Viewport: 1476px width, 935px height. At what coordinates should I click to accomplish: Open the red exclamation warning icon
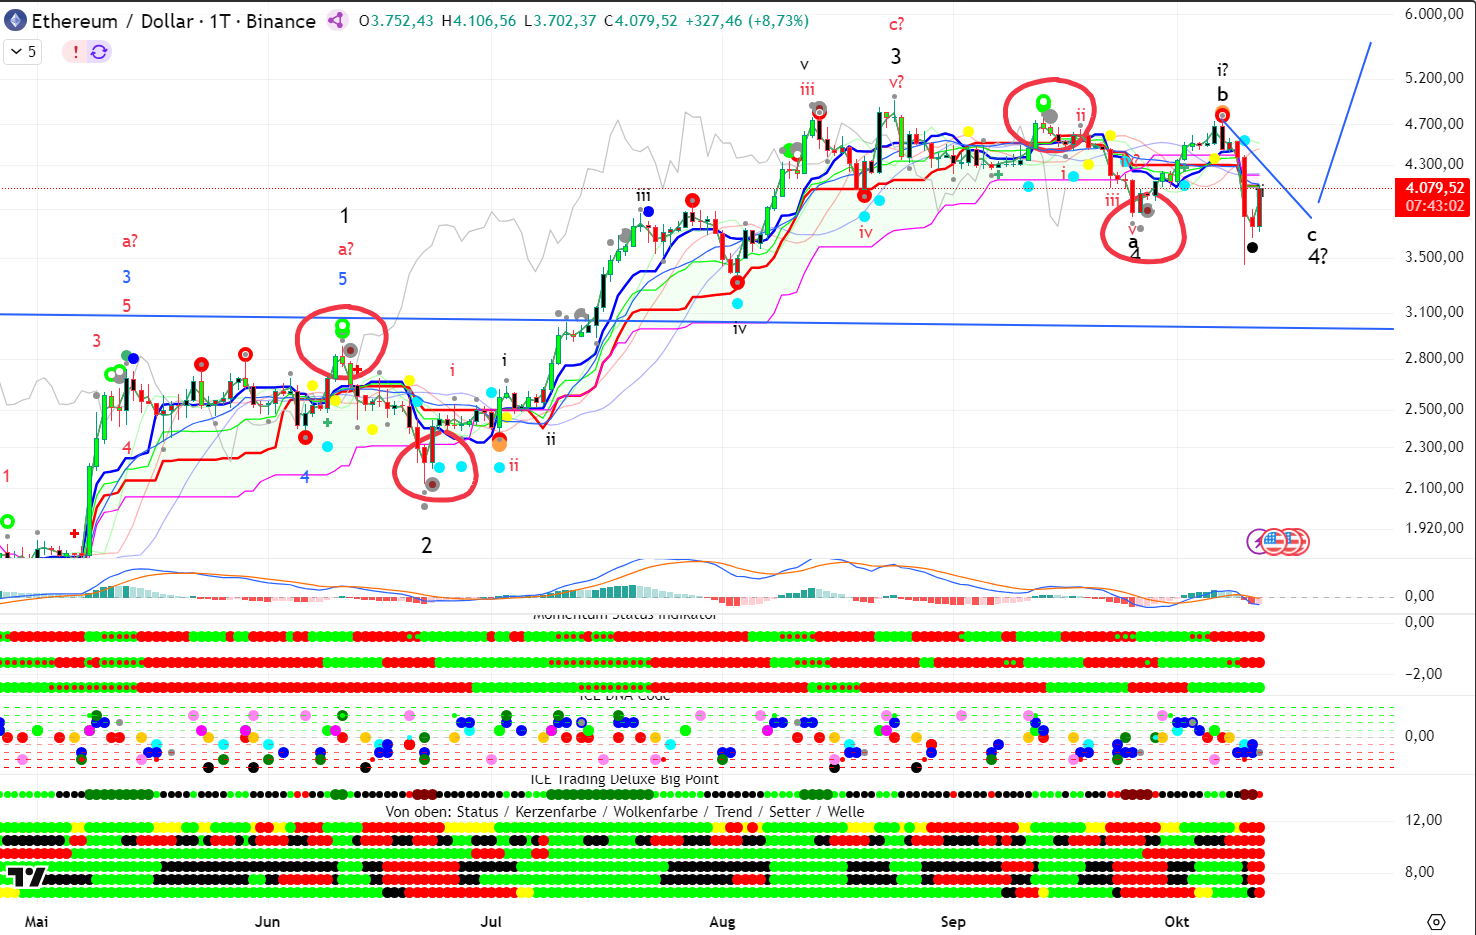pos(76,52)
